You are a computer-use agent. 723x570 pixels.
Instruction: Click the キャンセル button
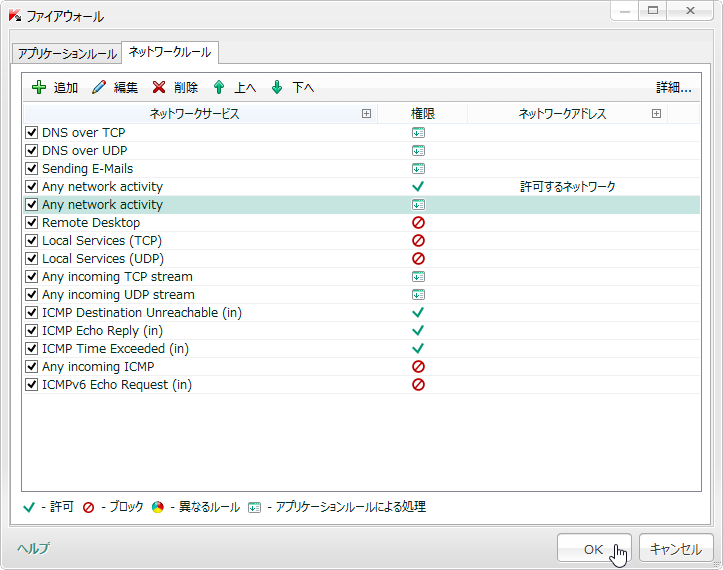tap(676, 549)
